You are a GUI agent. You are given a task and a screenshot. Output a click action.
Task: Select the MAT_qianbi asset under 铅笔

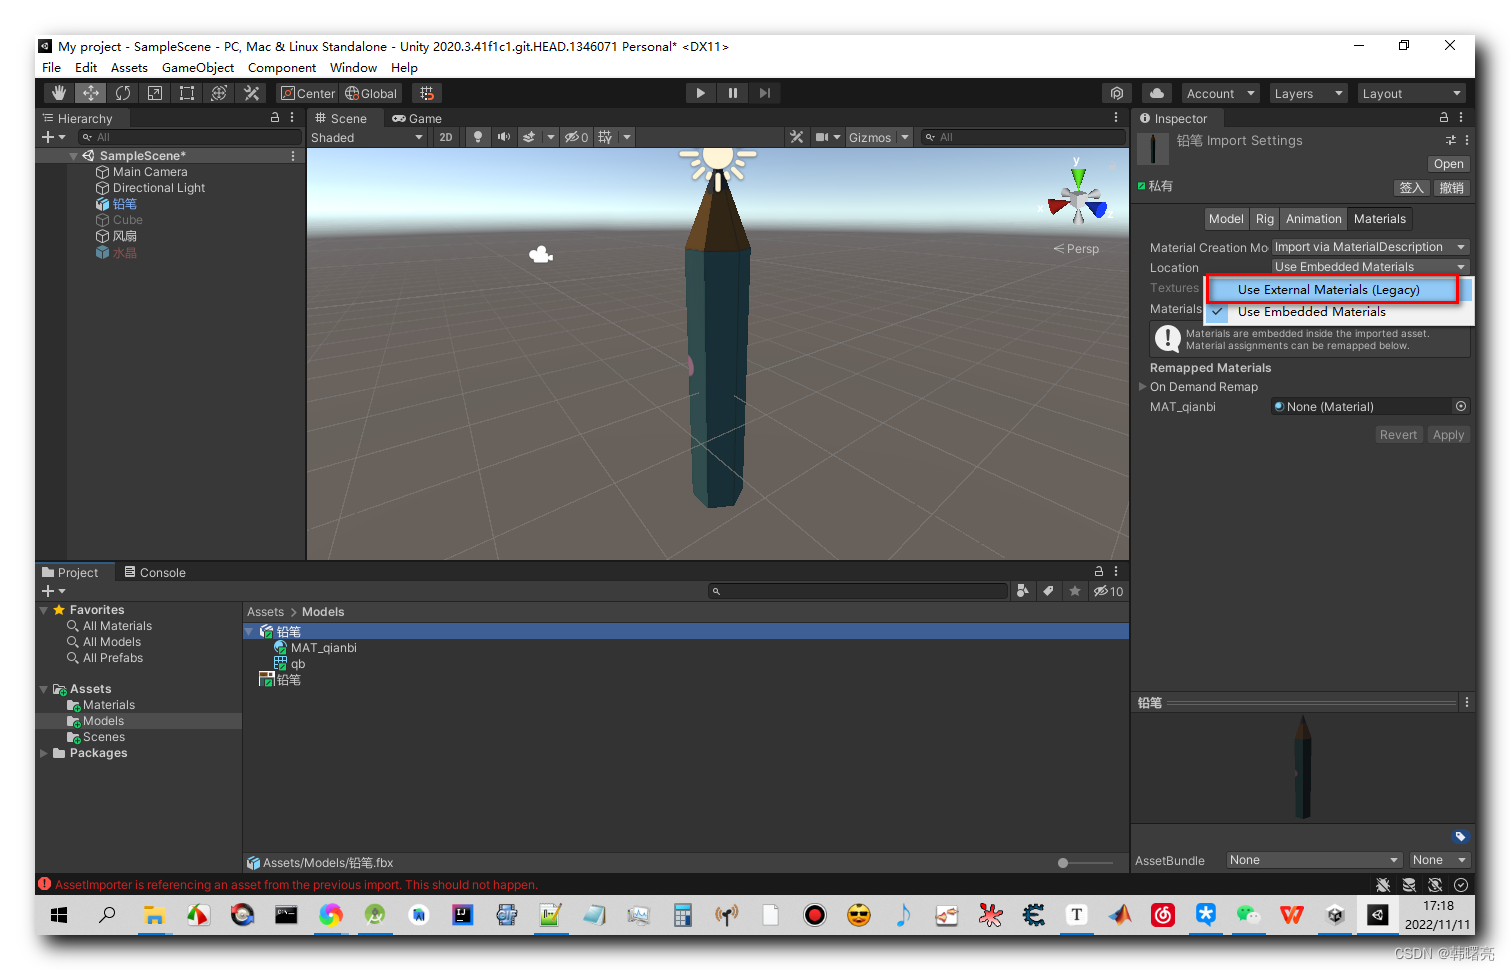324,647
